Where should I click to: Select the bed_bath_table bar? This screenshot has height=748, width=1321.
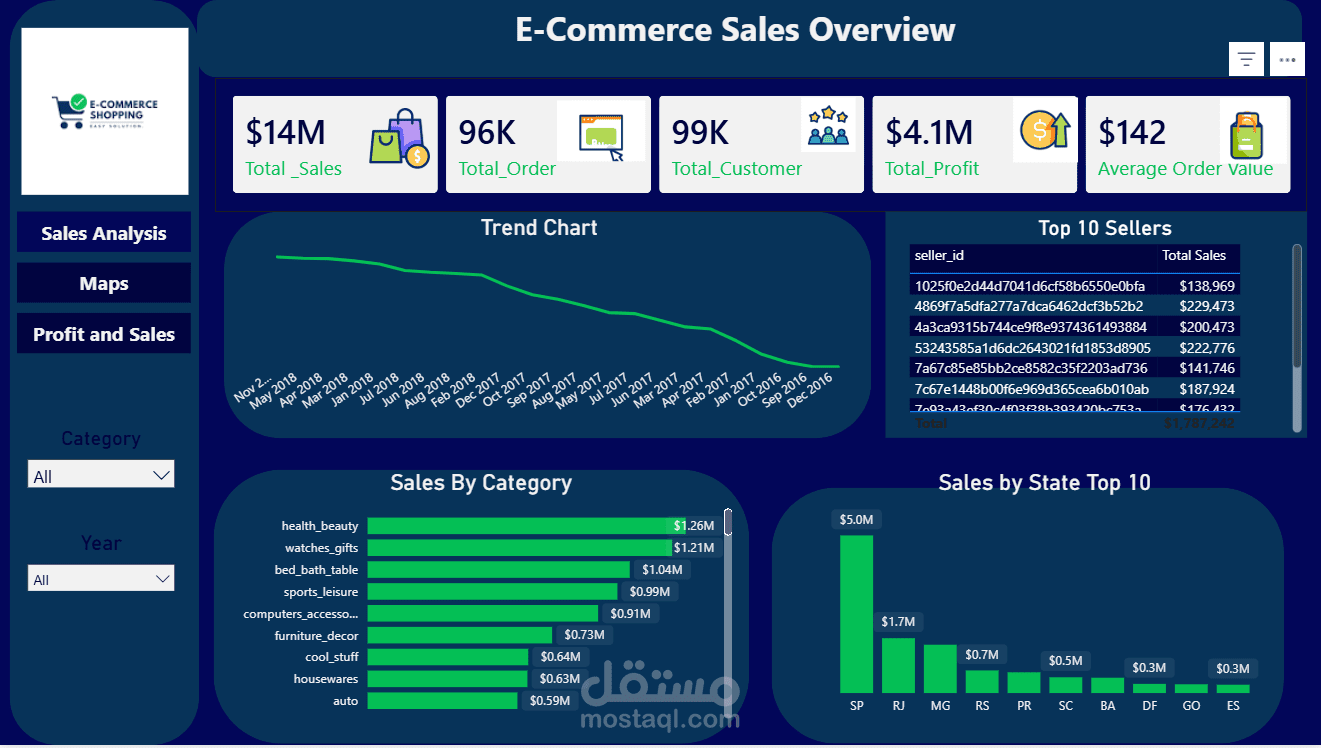coord(498,570)
